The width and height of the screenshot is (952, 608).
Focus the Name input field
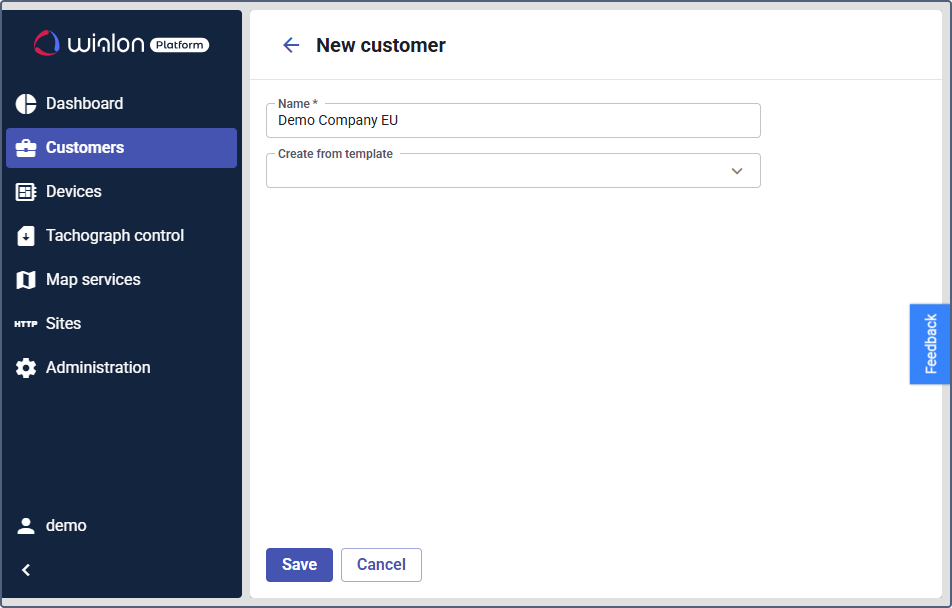pos(512,121)
